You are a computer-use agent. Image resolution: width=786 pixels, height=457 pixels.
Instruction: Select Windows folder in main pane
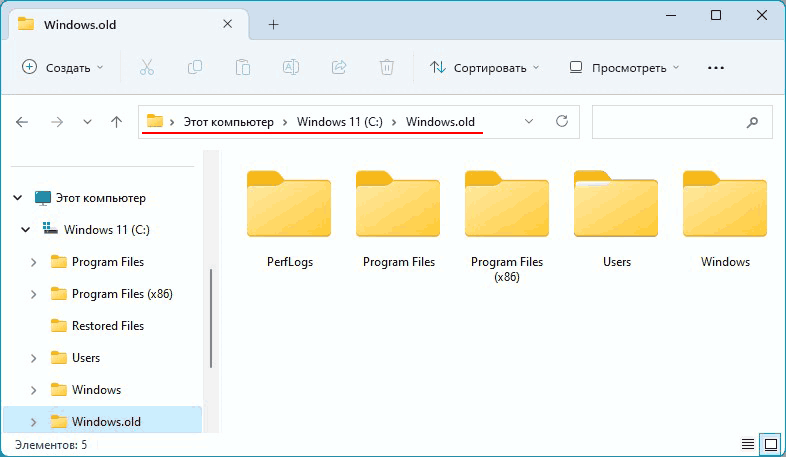coord(725,220)
